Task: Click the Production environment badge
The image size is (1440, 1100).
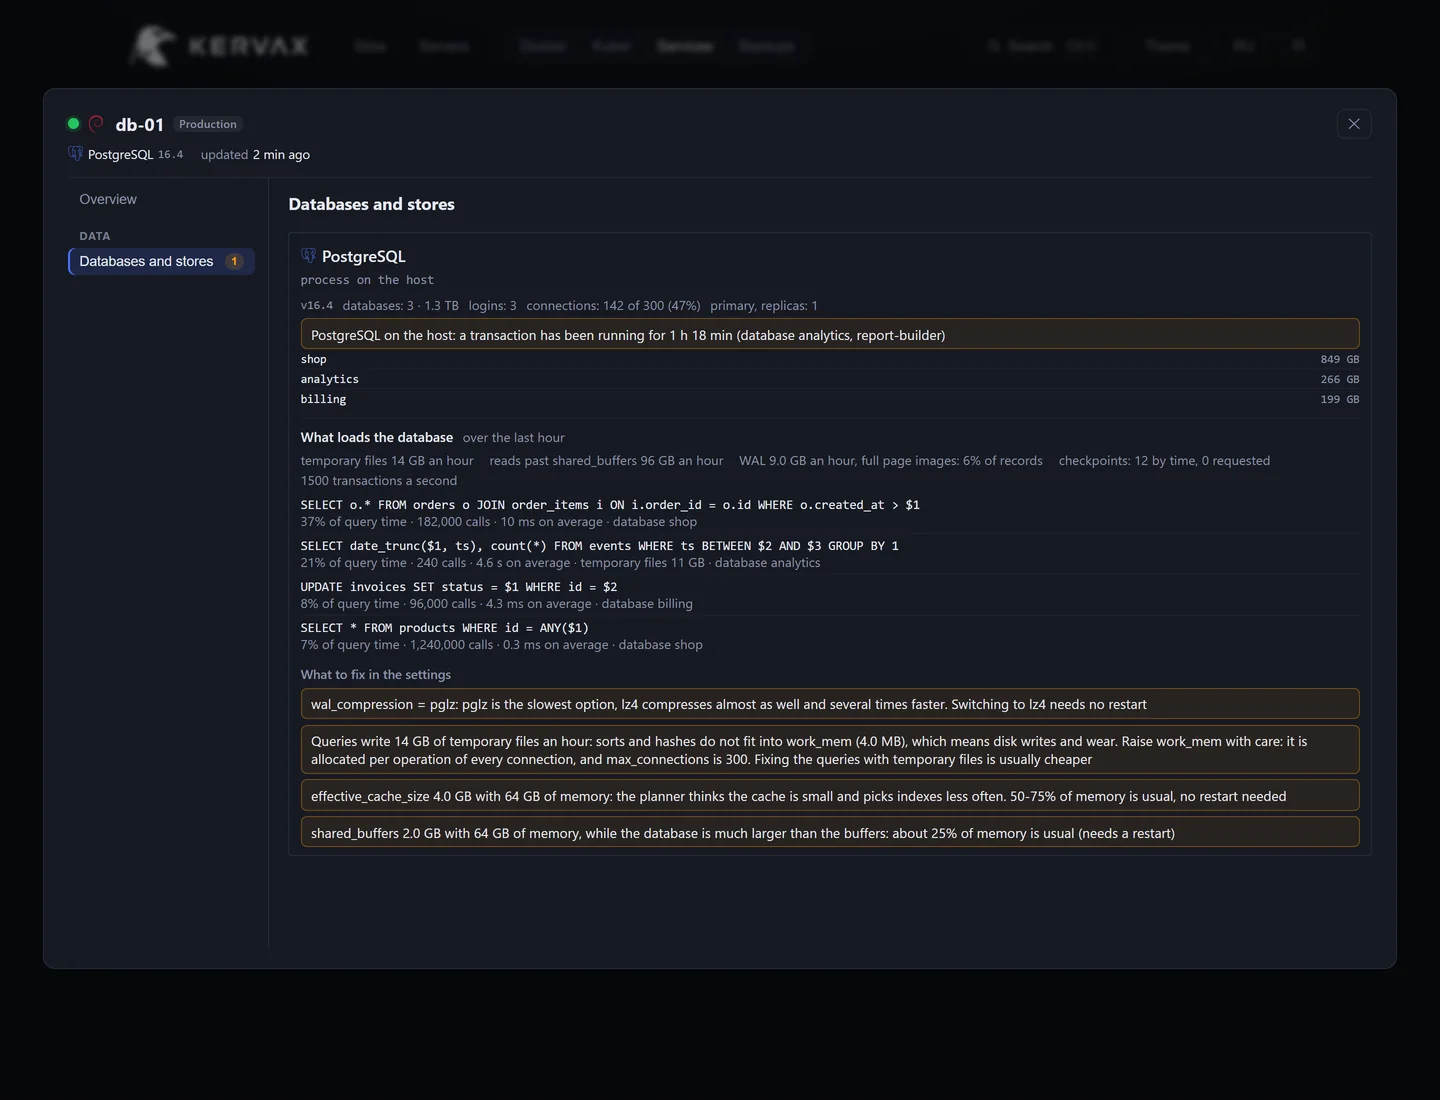Action: [x=208, y=124]
